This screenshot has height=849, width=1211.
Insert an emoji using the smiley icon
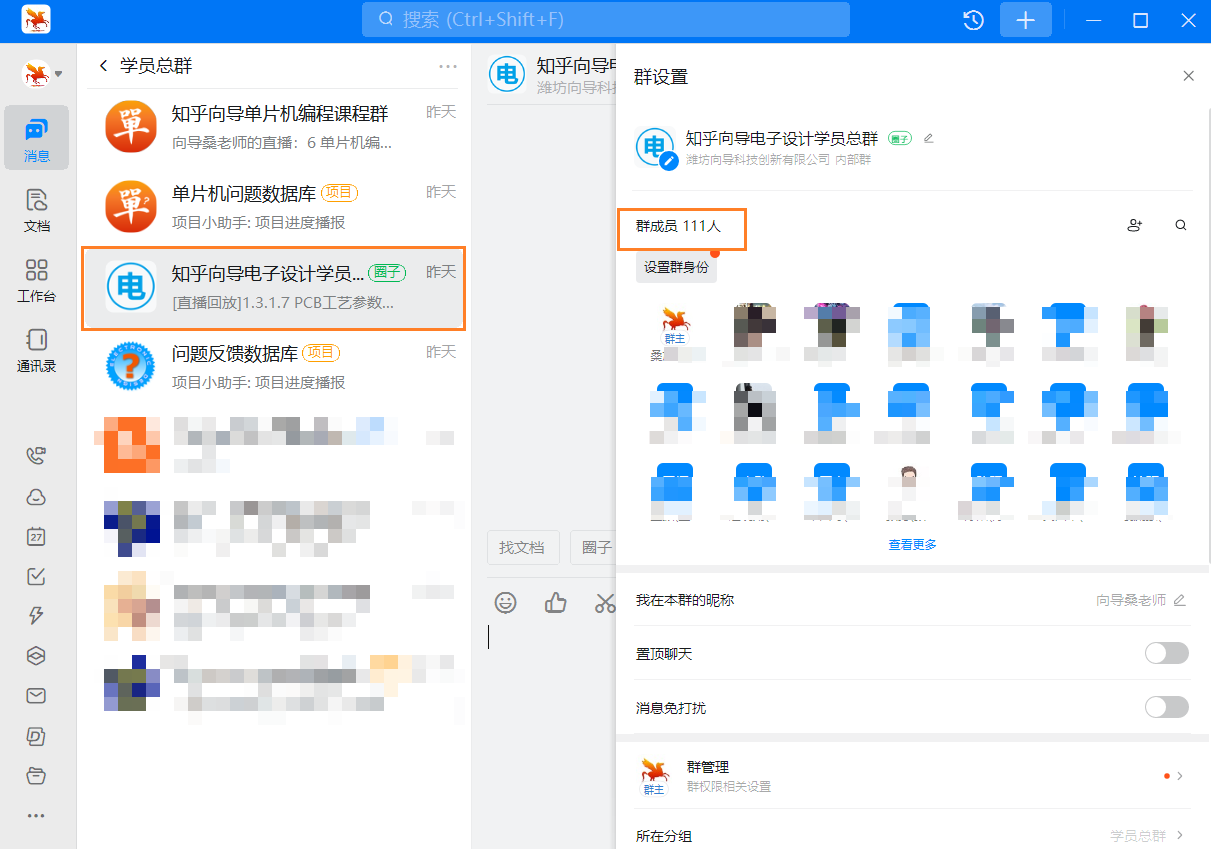click(x=505, y=603)
